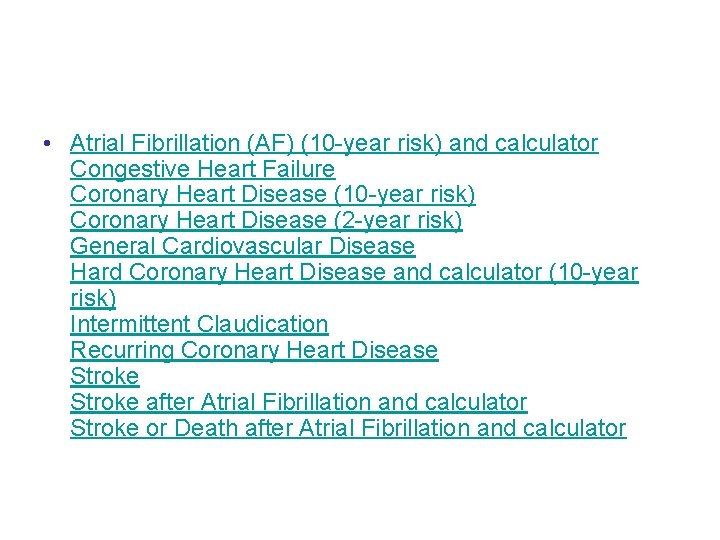Image resolution: width=720 pixels, height=540 pixels.
Task: Click '(2-year risk)' text in Coronary Heart Disease link
Action: tap(398, 220)
